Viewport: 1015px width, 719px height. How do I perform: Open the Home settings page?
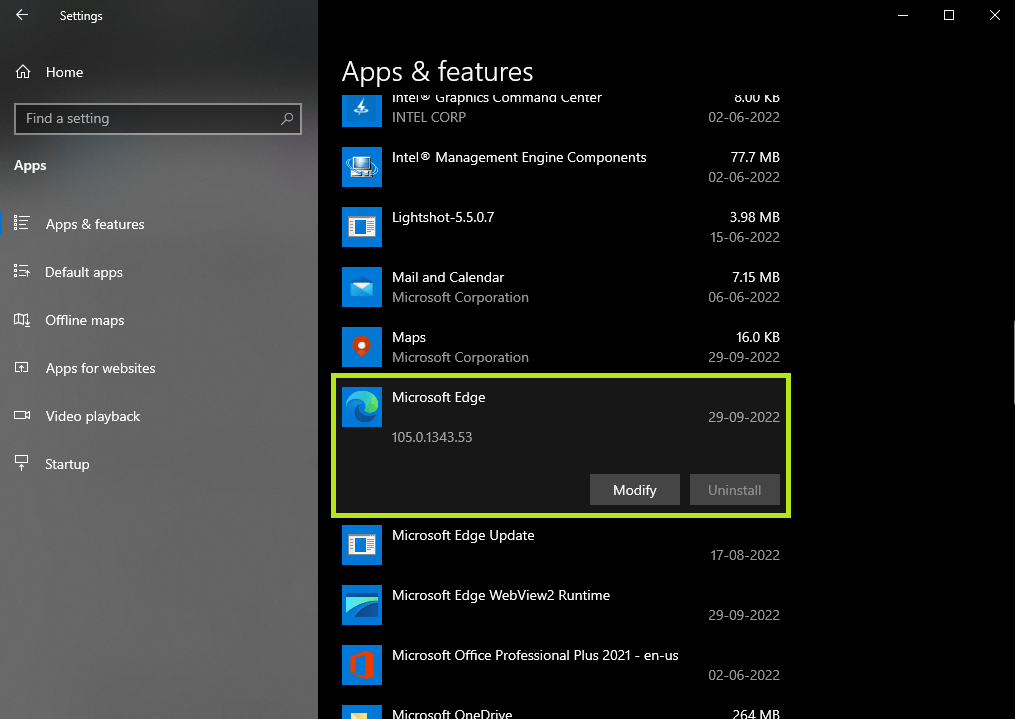coord(159,72)
